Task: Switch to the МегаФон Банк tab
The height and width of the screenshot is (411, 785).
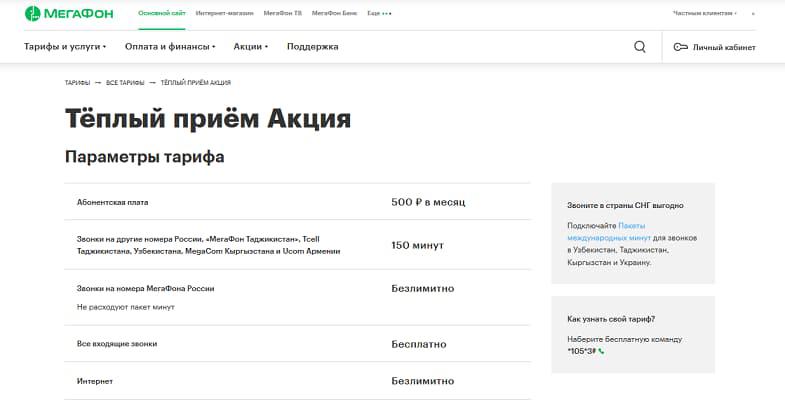Action: coord(334,14)
